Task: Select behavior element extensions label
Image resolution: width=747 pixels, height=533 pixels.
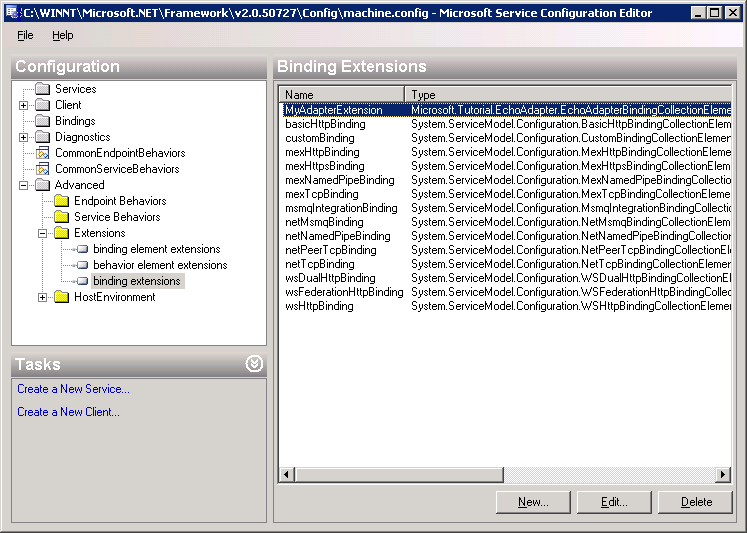Action: tap(160, 265)
